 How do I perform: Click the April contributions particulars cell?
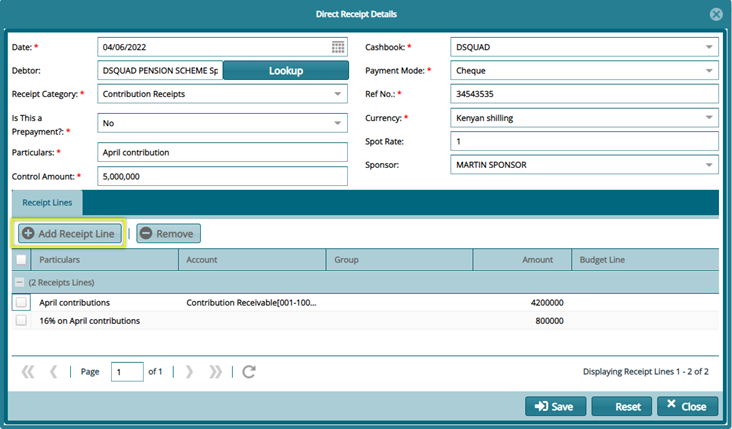click(105, 302)
